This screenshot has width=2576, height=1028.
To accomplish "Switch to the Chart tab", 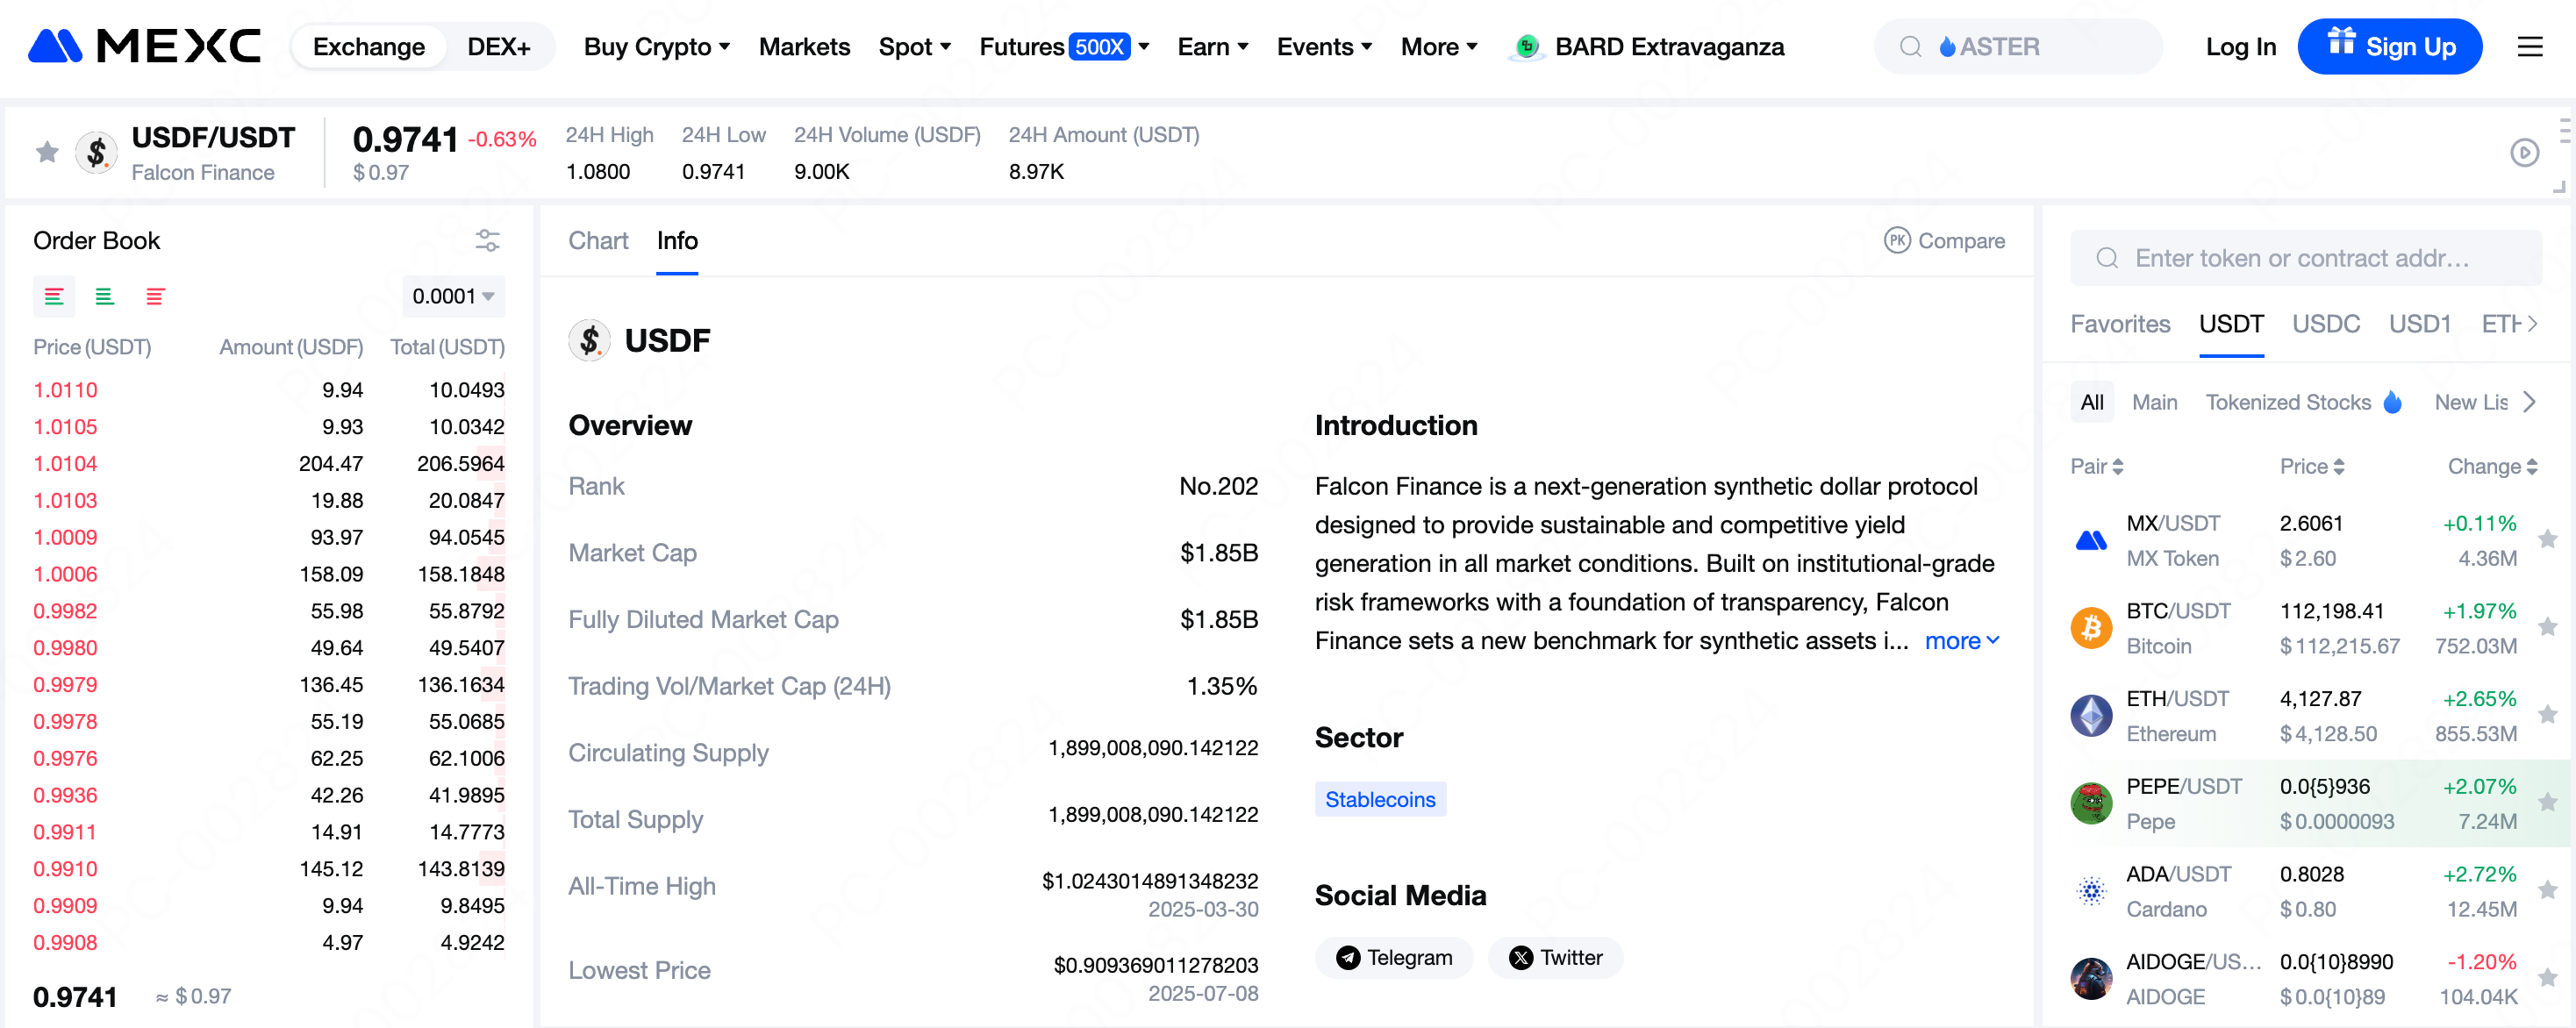I will pos(598,241).
